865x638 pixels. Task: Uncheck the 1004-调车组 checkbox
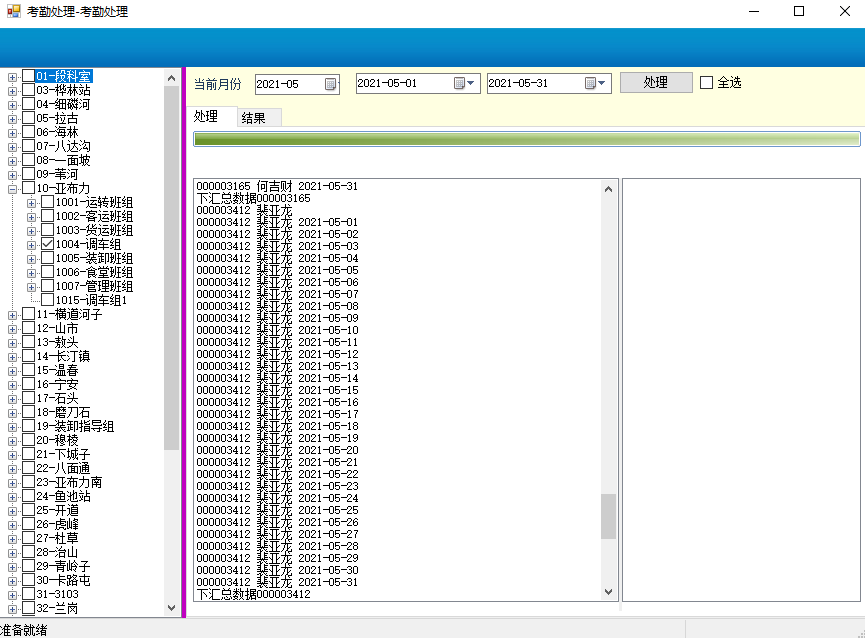point(47,244)
